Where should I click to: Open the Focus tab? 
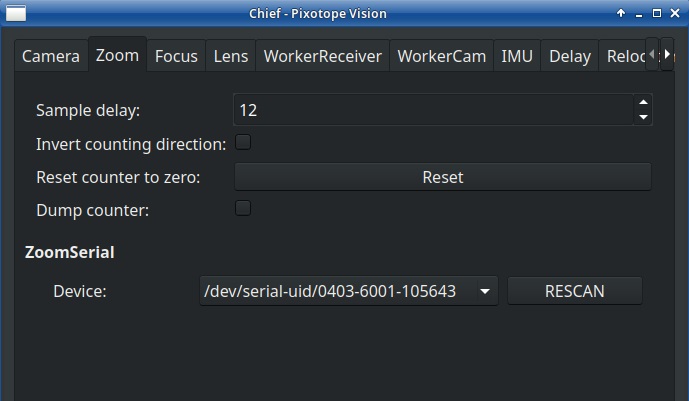click(176, 56)
